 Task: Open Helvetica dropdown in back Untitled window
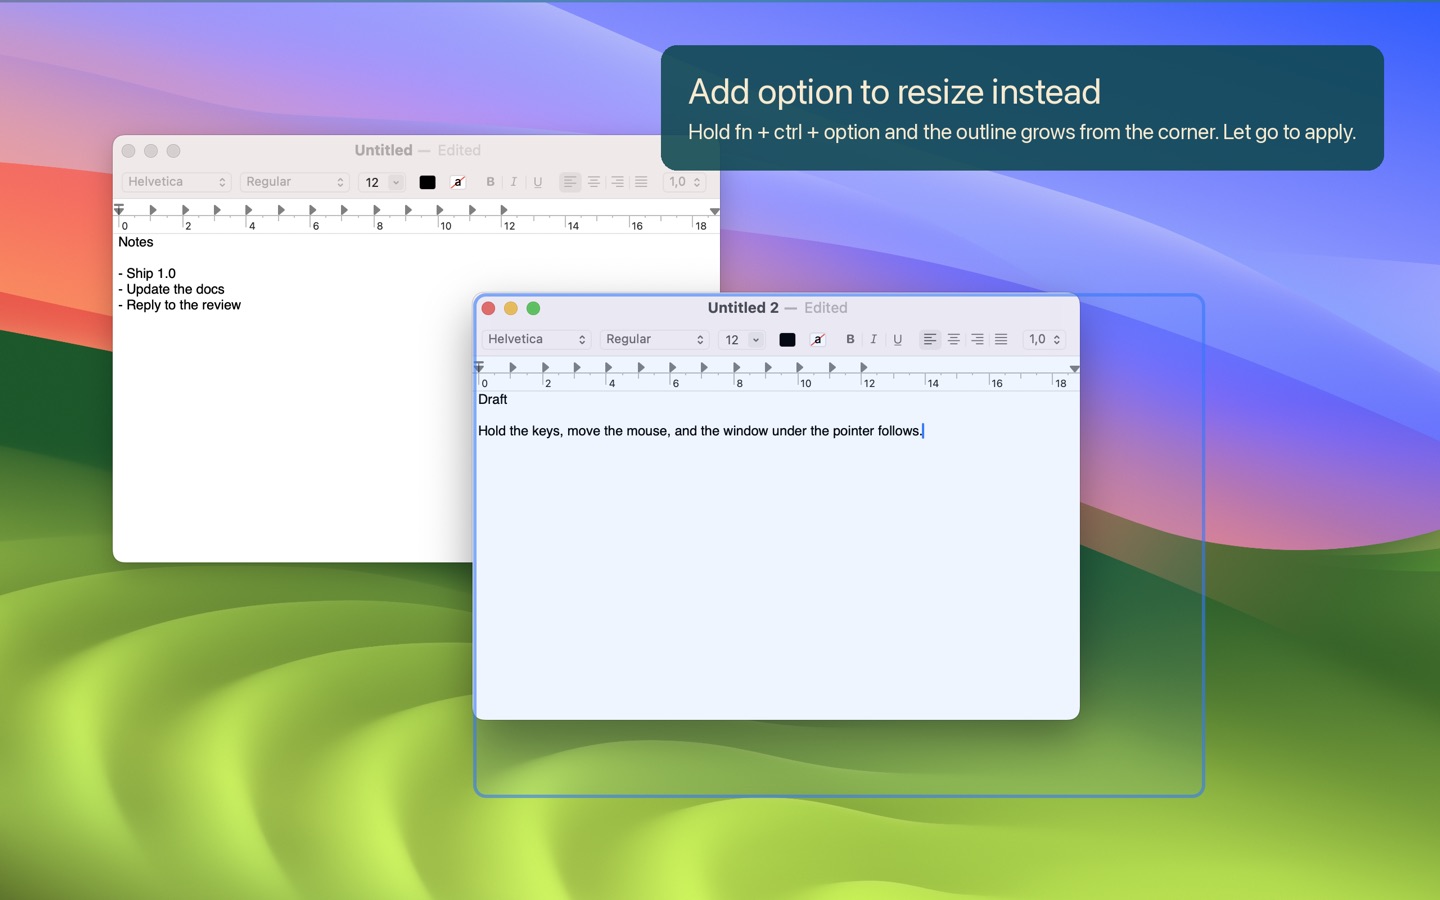[176, 182]
